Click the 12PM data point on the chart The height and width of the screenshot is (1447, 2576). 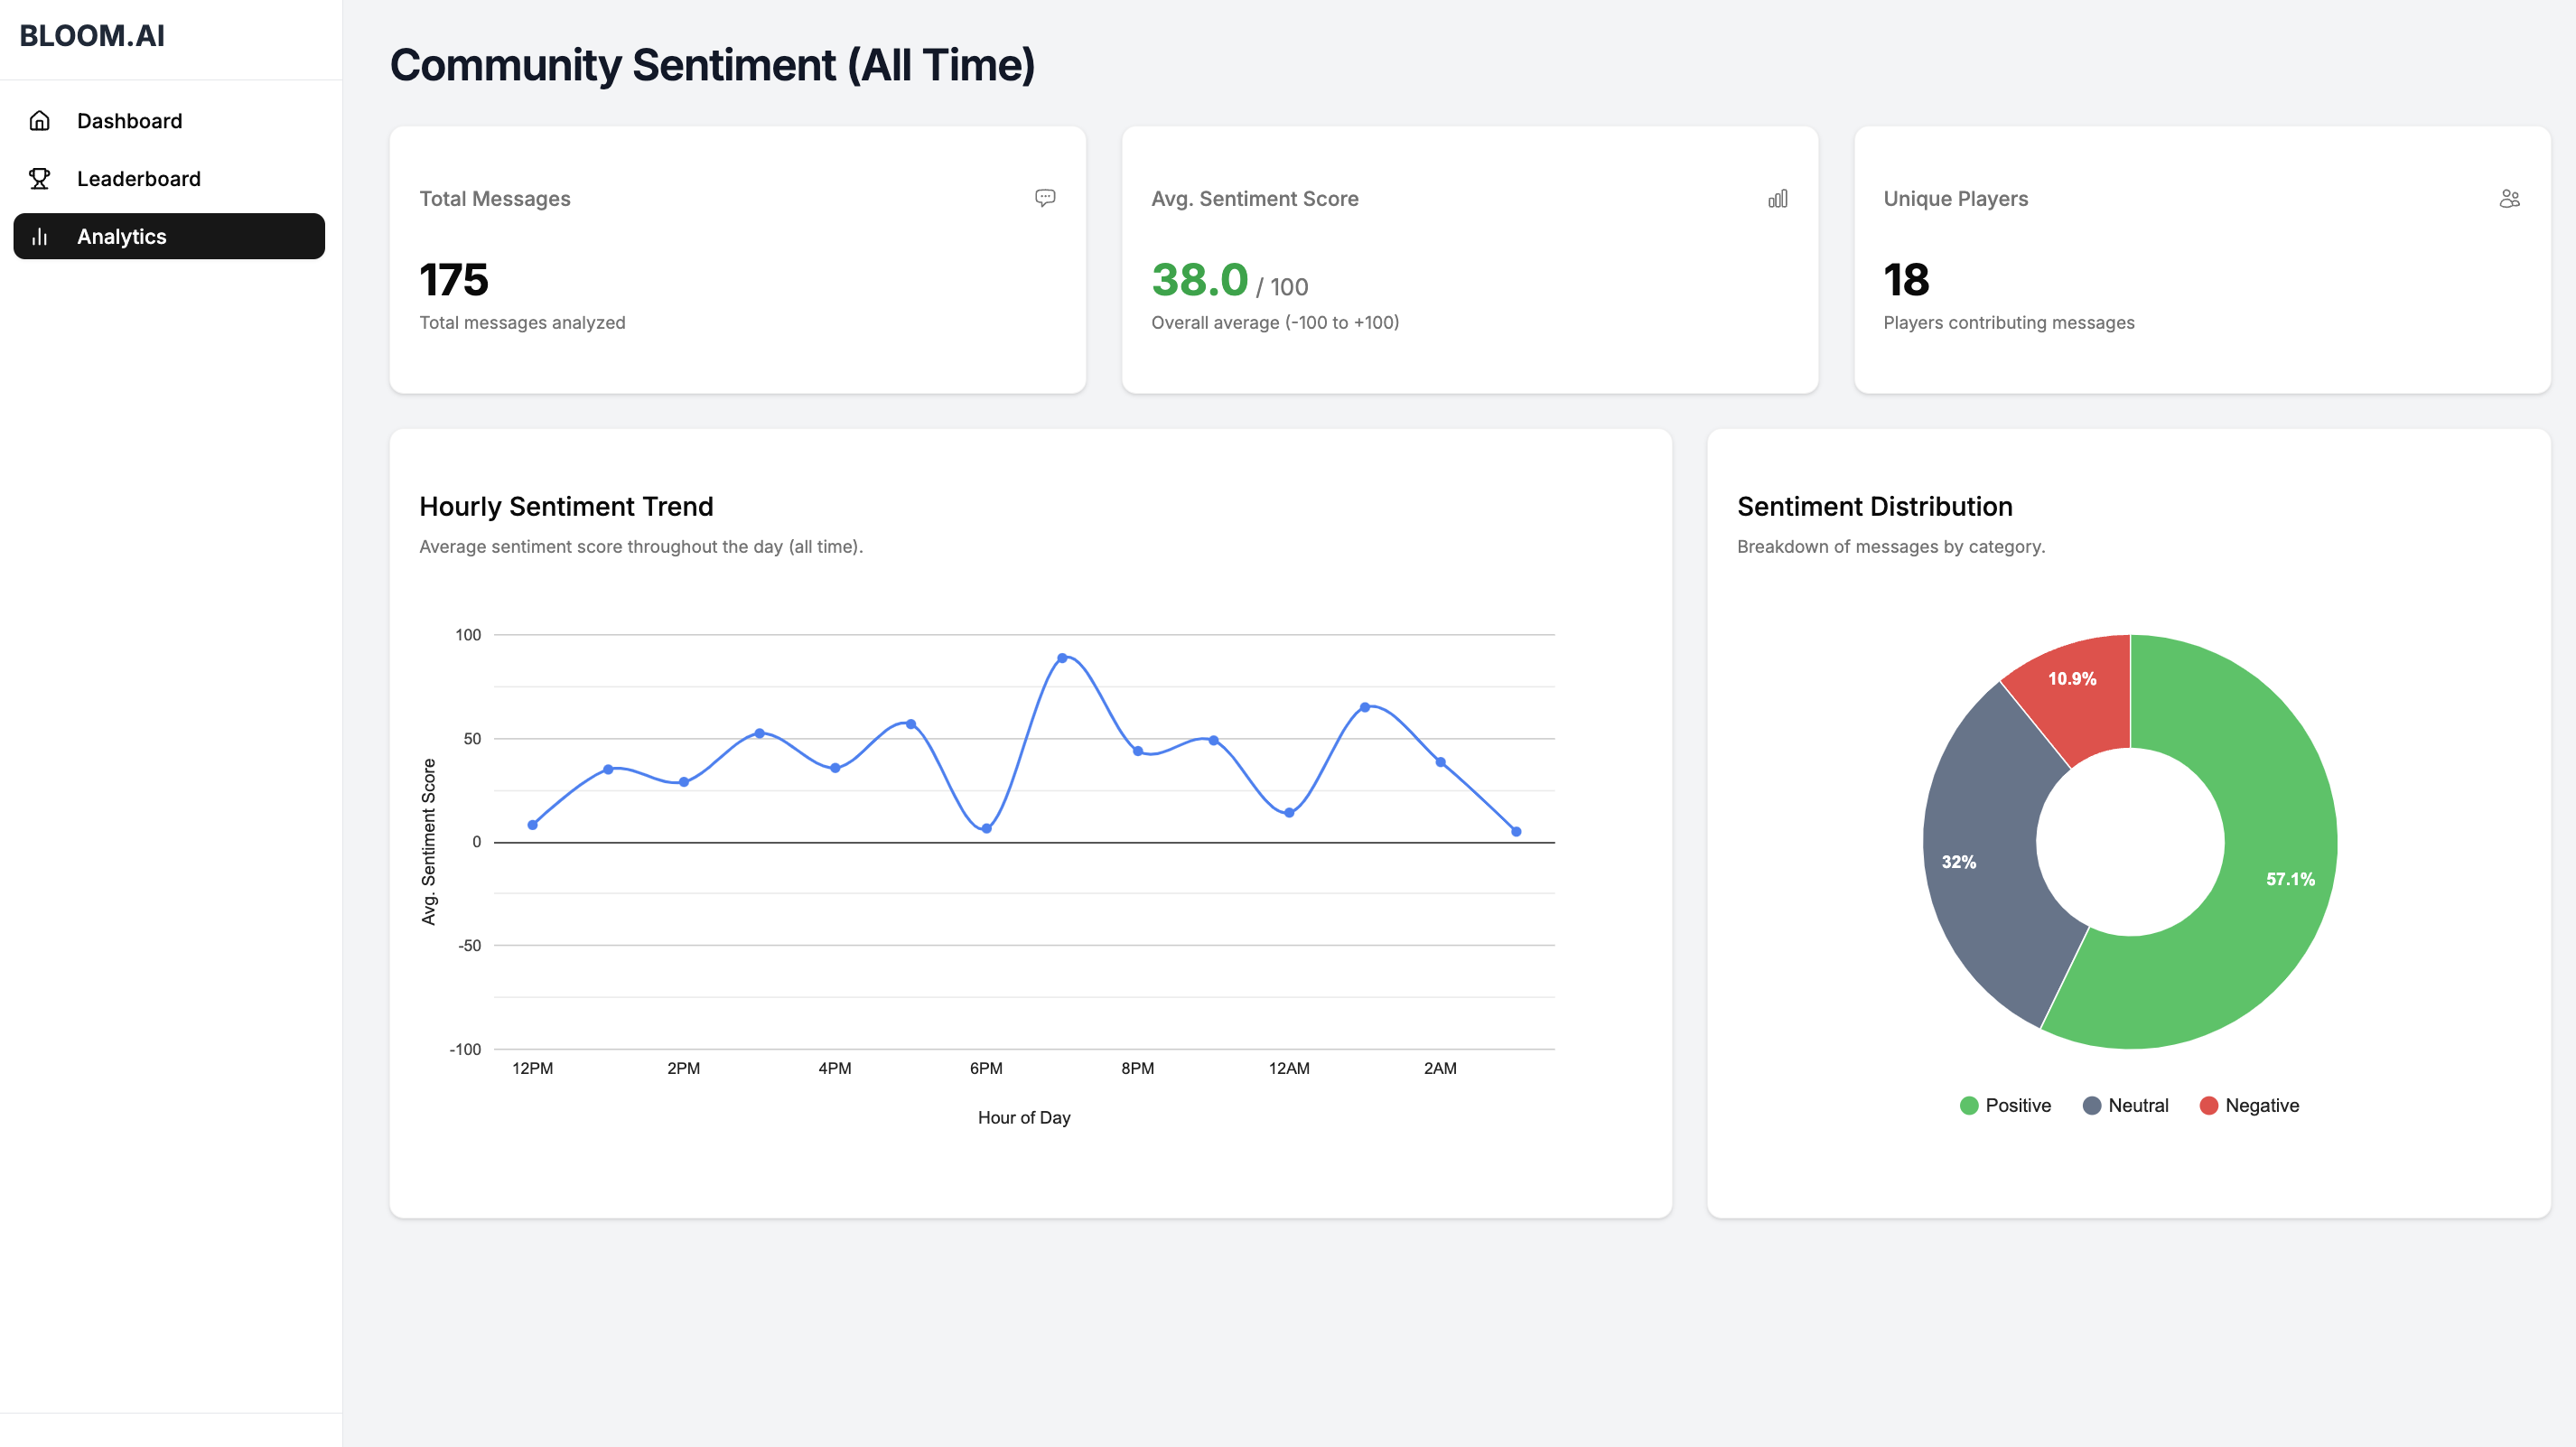tap(533, 825)
